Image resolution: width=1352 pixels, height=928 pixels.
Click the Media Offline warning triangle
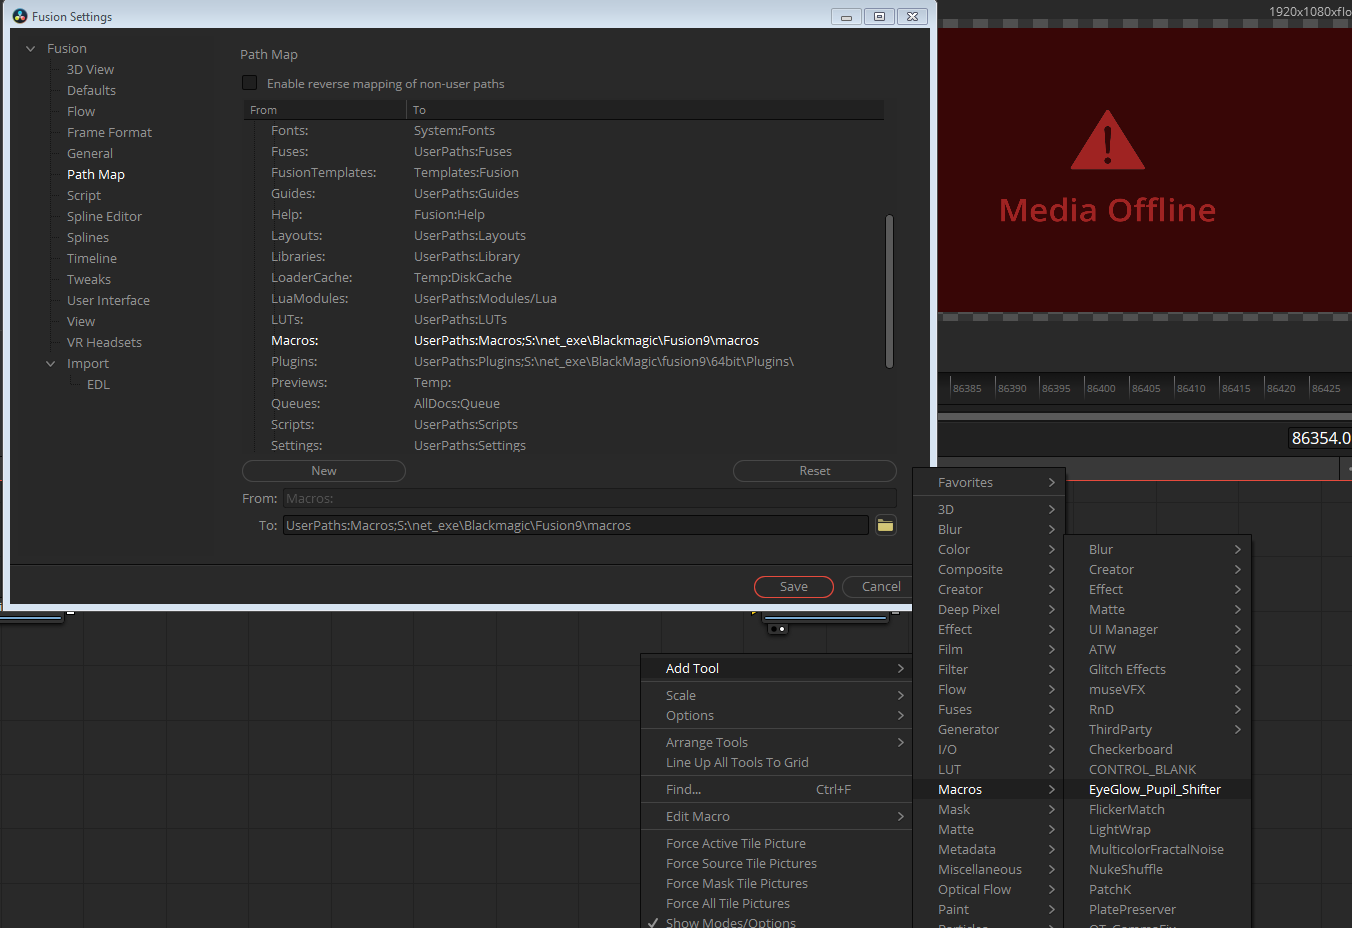pyautogui.click(x=1107, y=140)
